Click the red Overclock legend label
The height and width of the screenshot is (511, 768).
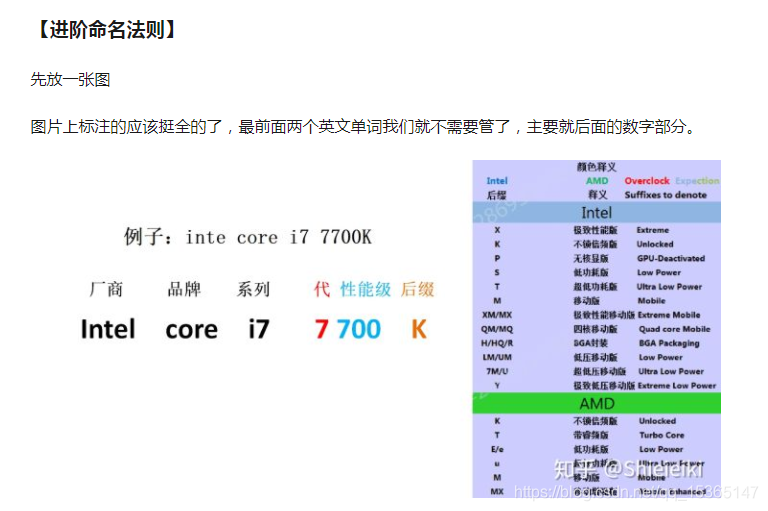pos(647,181)
